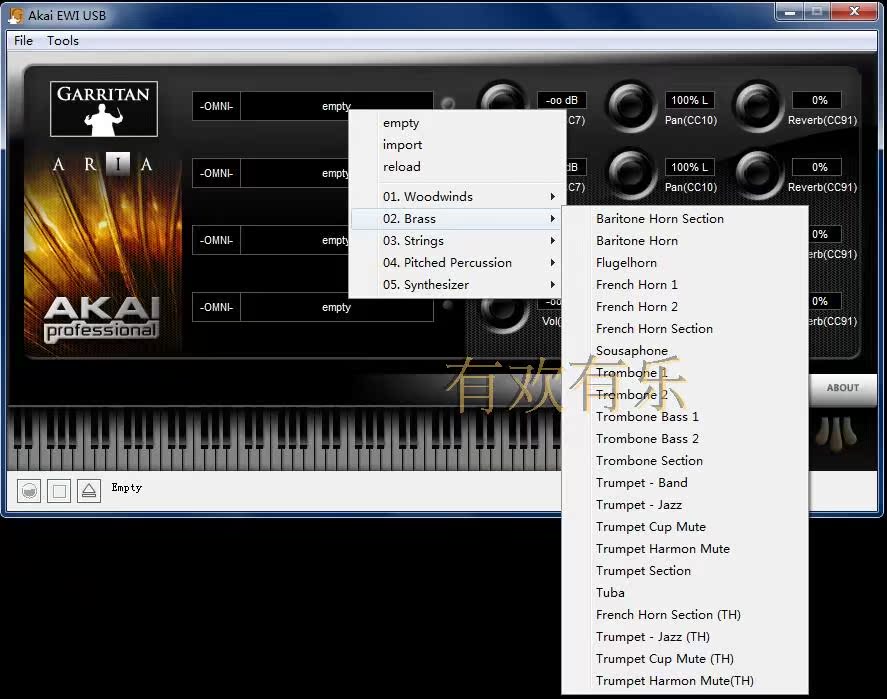887x699 pixels.
Task: Click the second slot -OMNI- channel selector
Action: click(216, 173)
